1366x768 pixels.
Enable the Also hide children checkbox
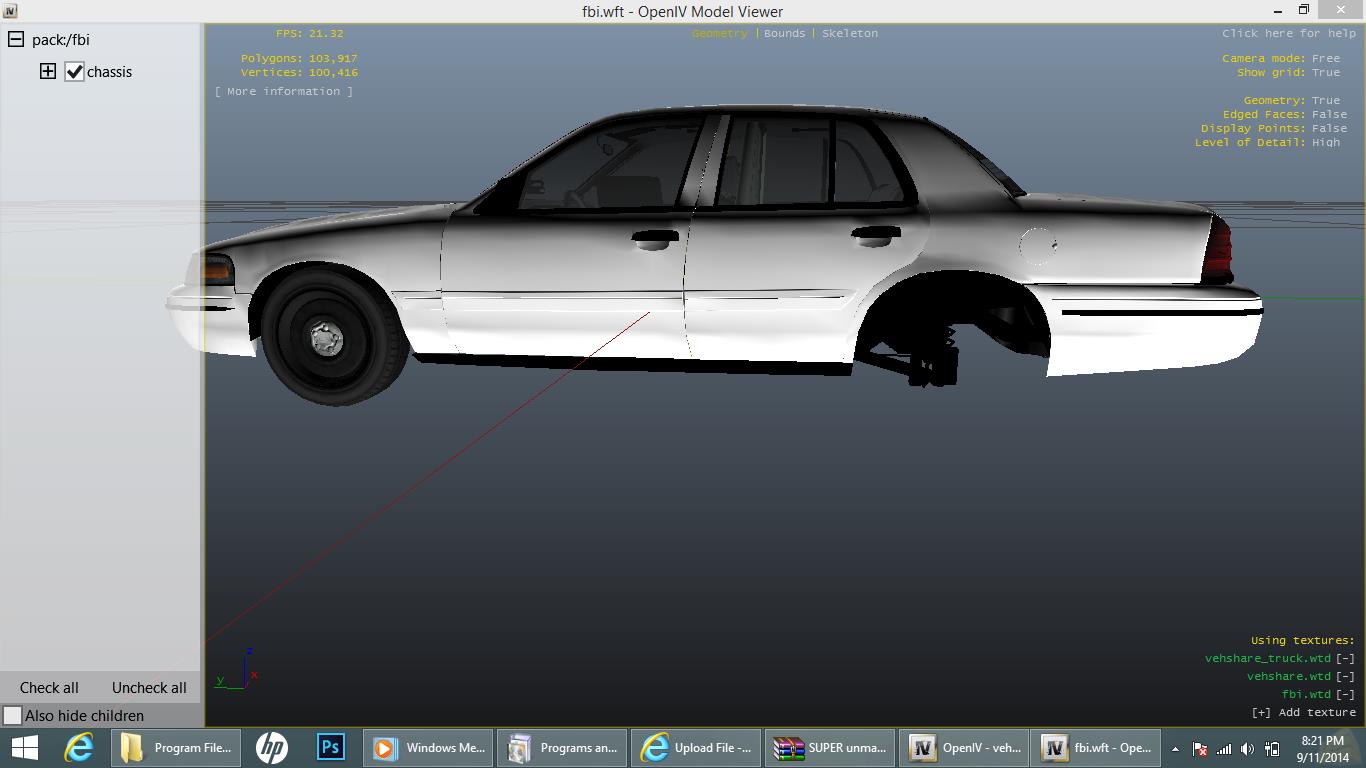coord(13,716)
